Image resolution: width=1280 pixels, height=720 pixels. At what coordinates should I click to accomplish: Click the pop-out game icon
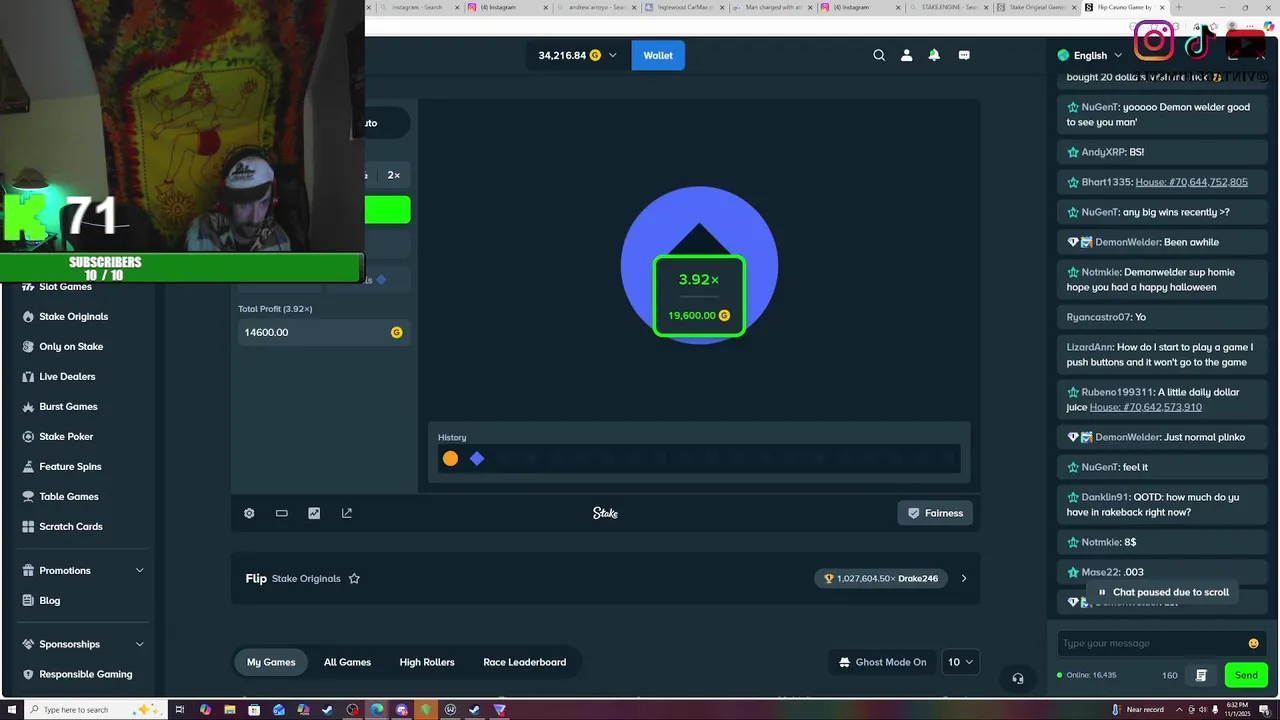[x=347, y=513]
